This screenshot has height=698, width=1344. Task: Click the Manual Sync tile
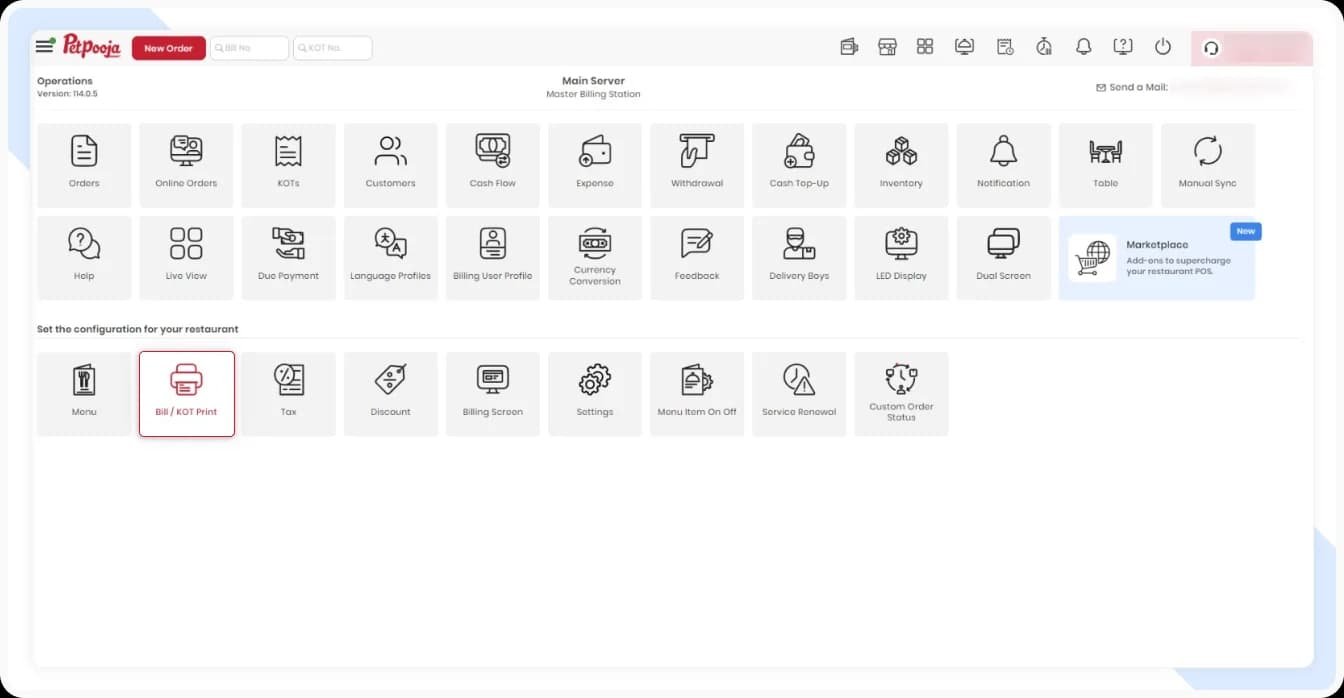click(x=1207, y=165)
